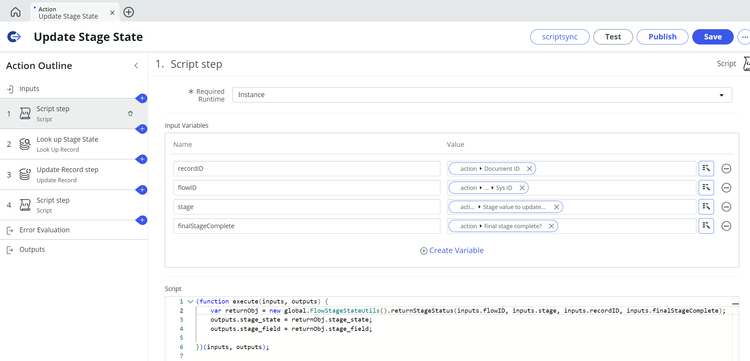Clear the Final stage complete? pill

coord(551,226)
